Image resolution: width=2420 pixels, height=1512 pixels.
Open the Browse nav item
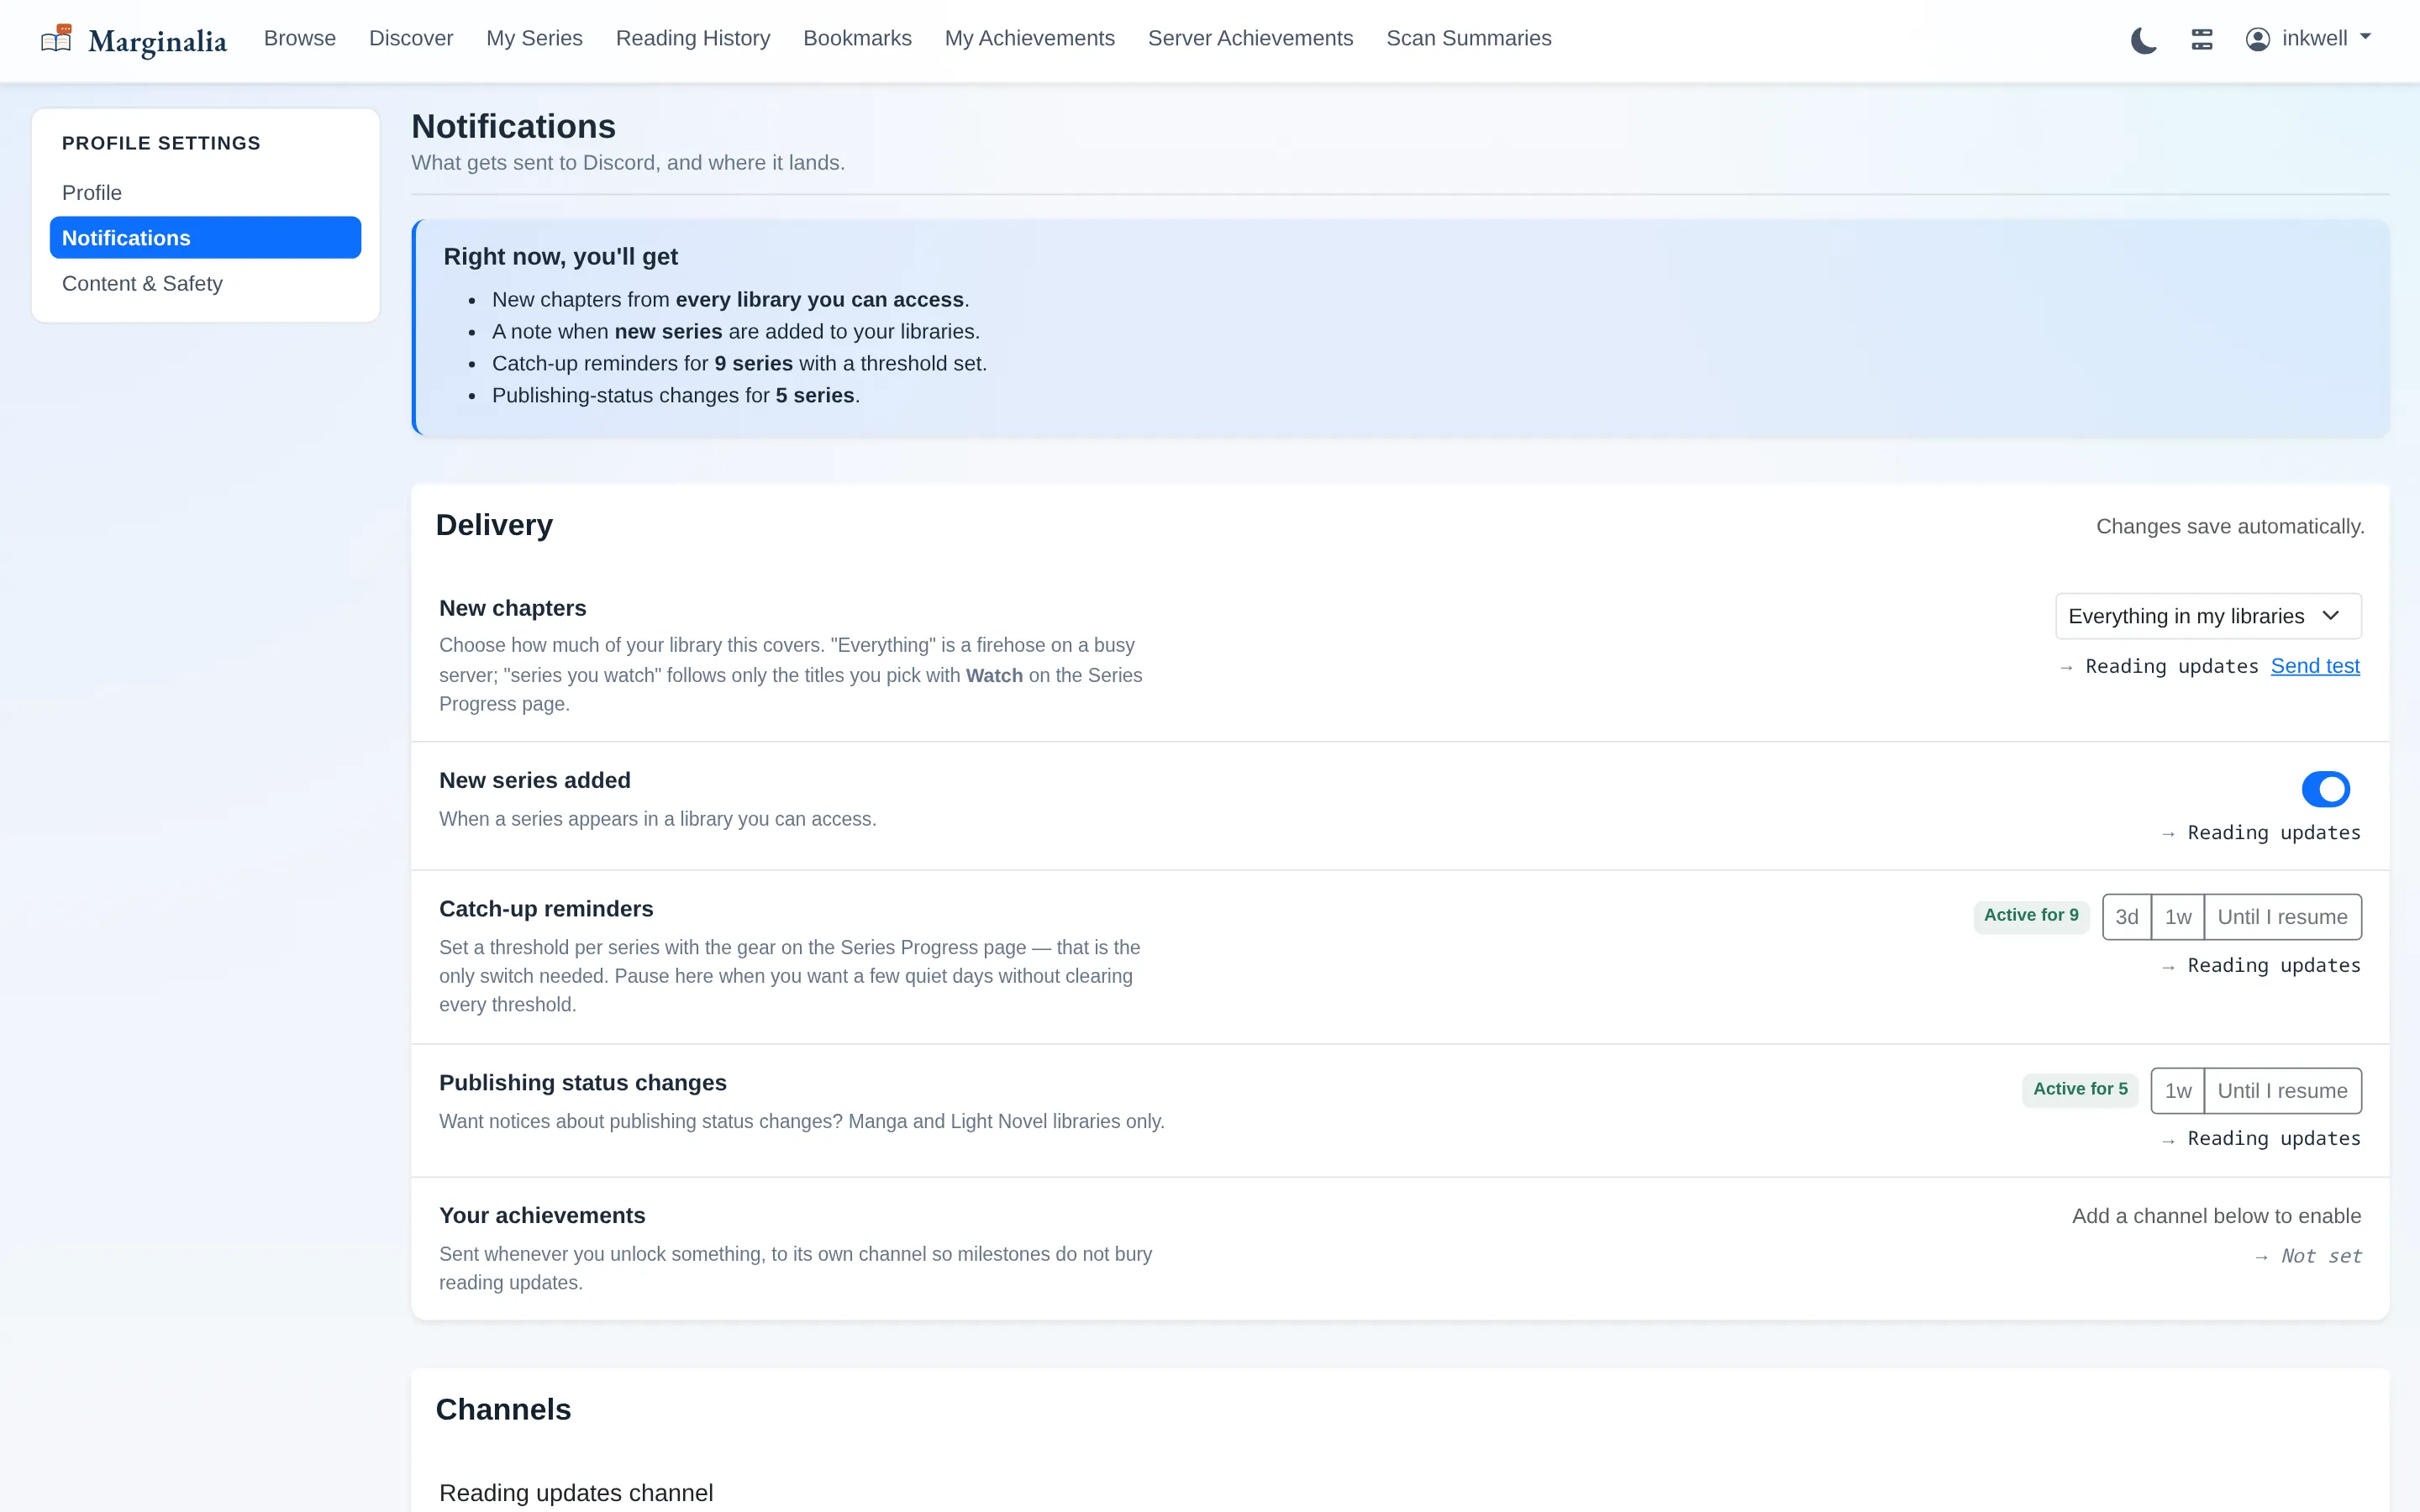pos(300,38)
